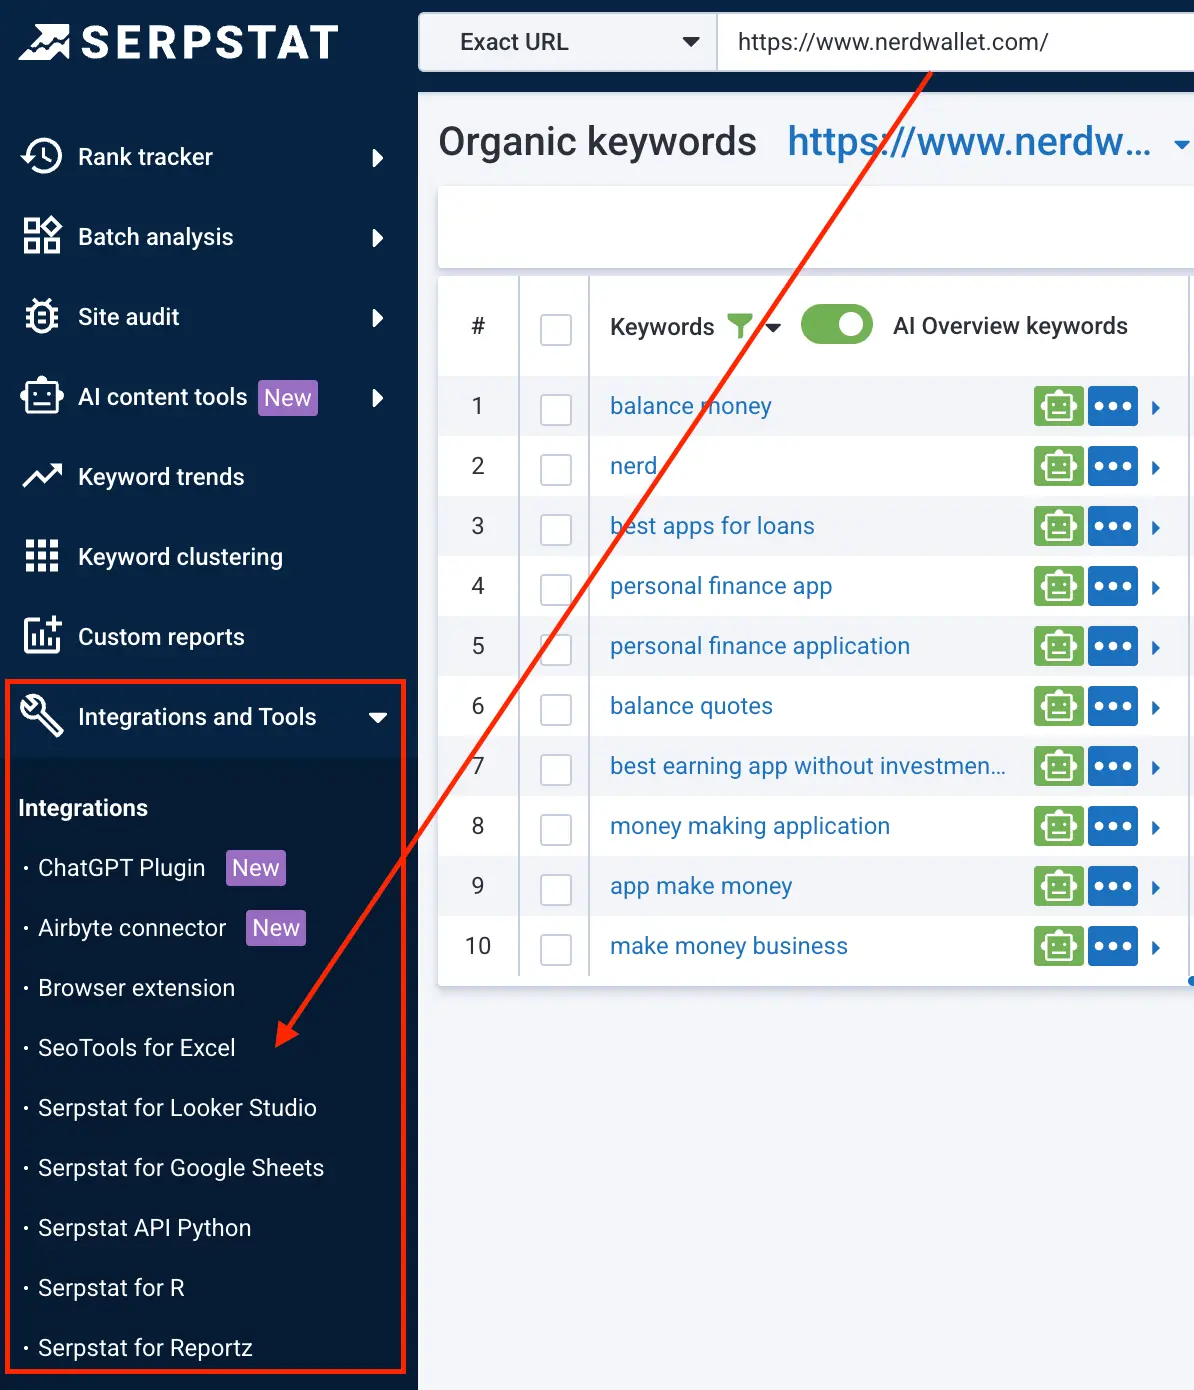Screen dimensions: 1194x1390
Task: Click blue three-dots button for nerd
Action: (1113, 466)
